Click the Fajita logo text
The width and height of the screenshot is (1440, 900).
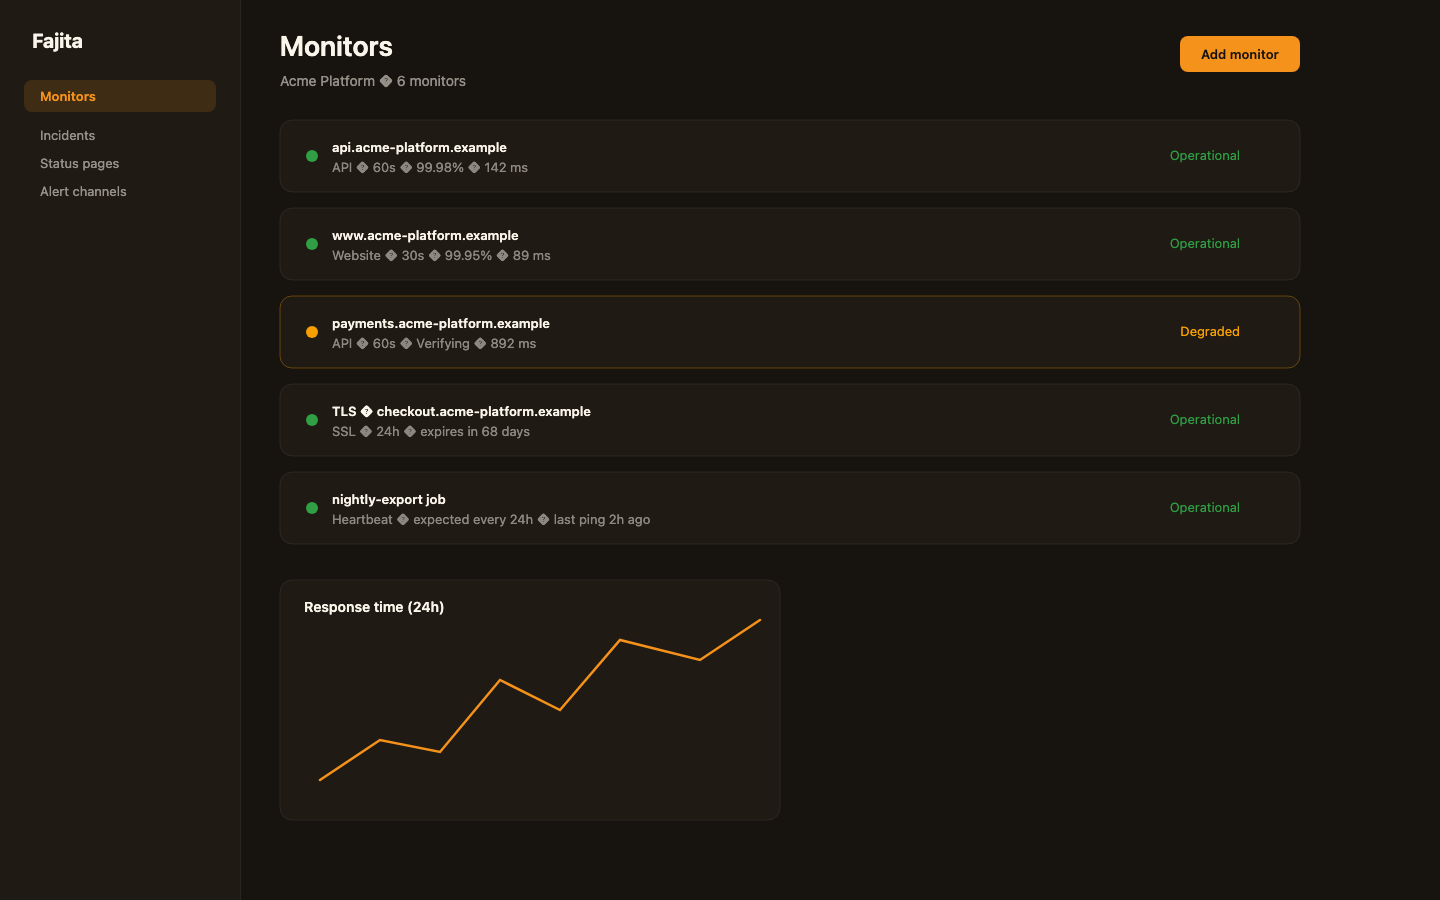57,41
